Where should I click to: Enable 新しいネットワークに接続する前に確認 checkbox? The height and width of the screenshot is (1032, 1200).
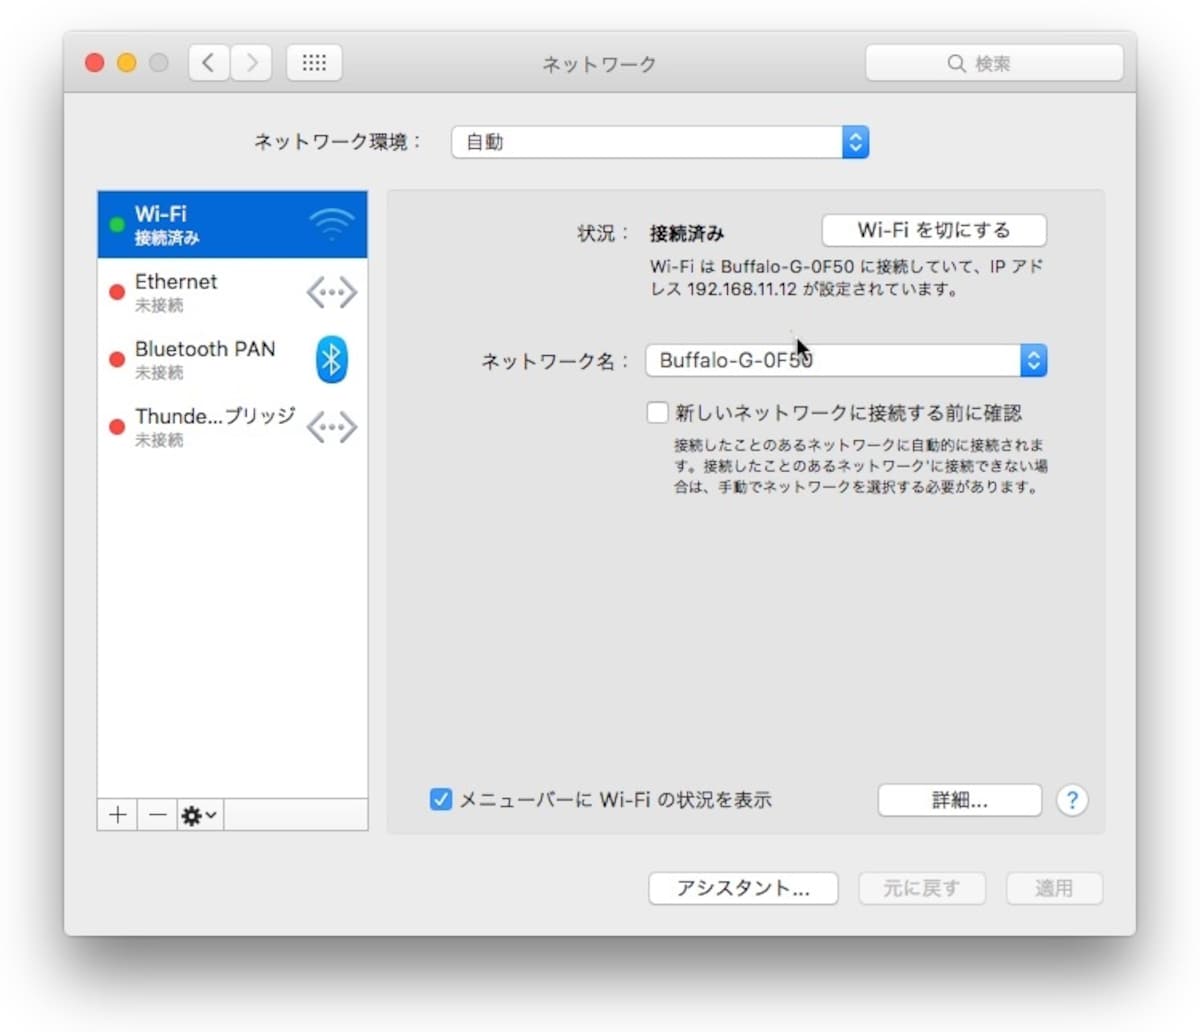point(657,412)
